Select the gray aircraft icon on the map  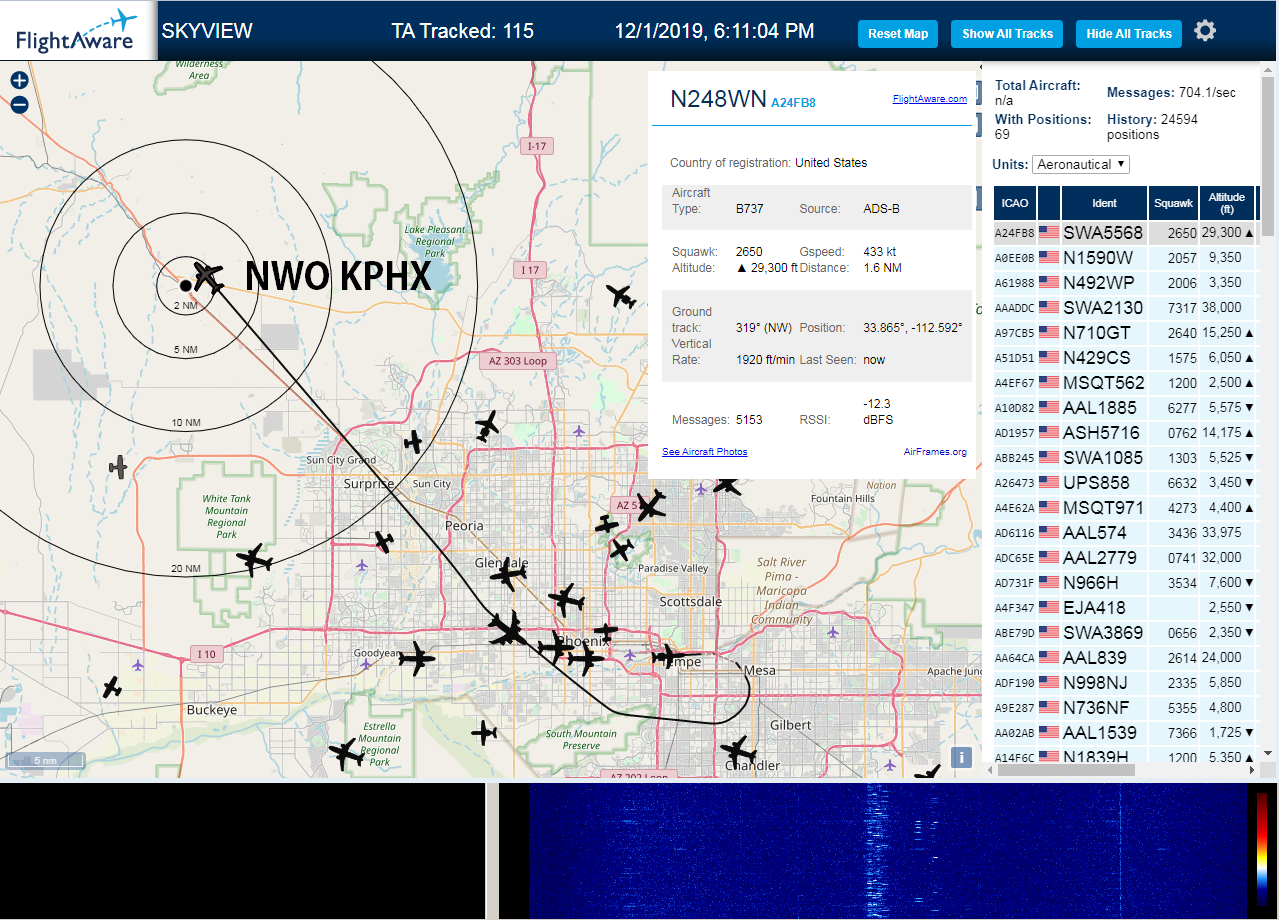119,466
